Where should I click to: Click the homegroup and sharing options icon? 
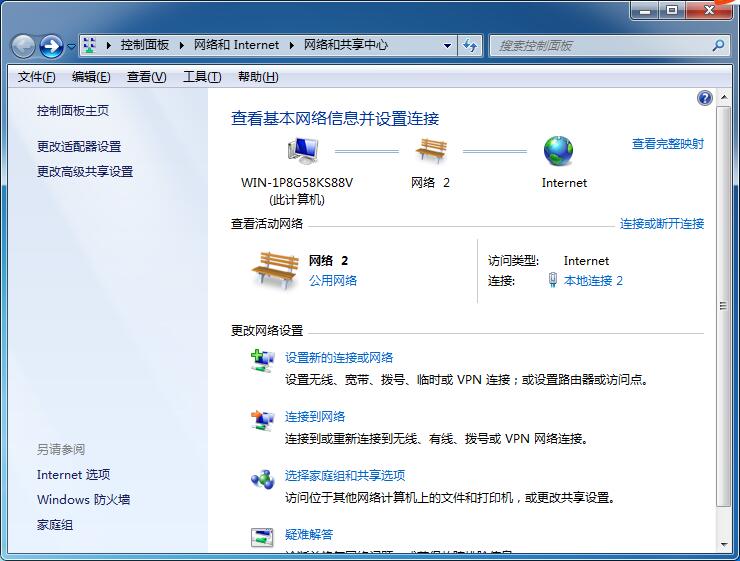(262, 480)
